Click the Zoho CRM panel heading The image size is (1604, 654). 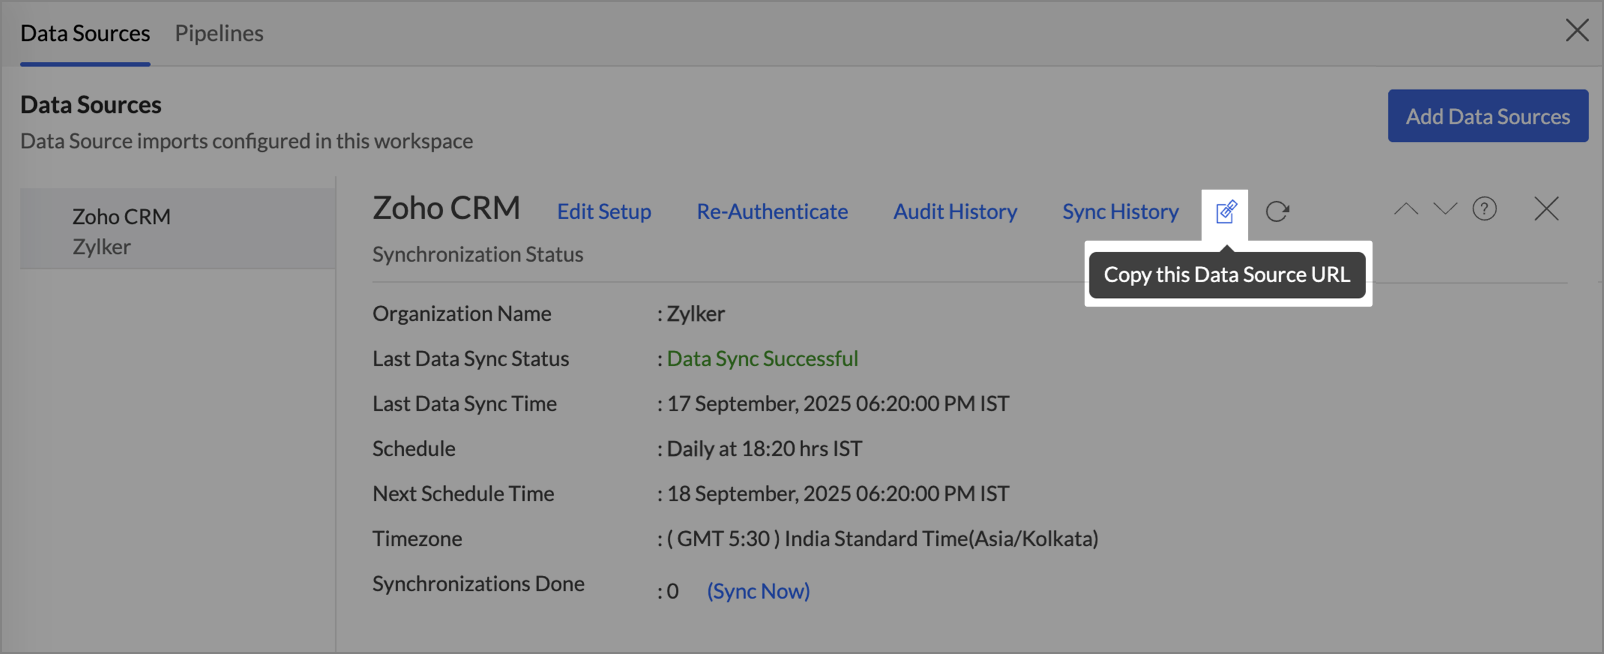point(446,208)
